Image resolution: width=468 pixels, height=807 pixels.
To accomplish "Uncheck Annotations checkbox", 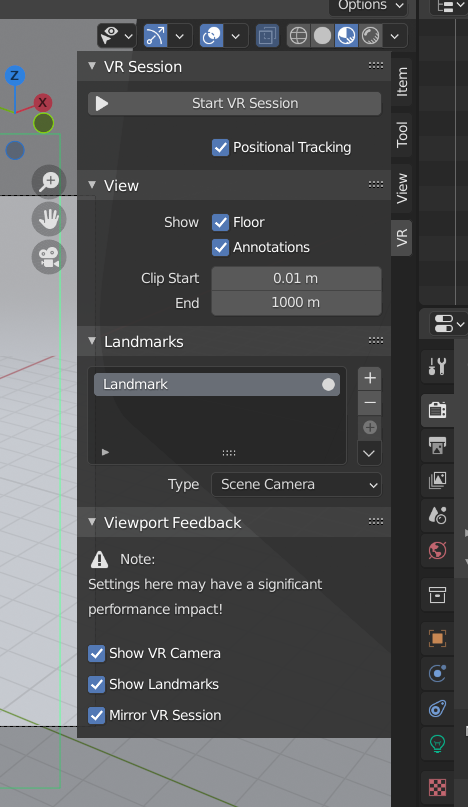I will pyautogui.click(x=220, y=248).
